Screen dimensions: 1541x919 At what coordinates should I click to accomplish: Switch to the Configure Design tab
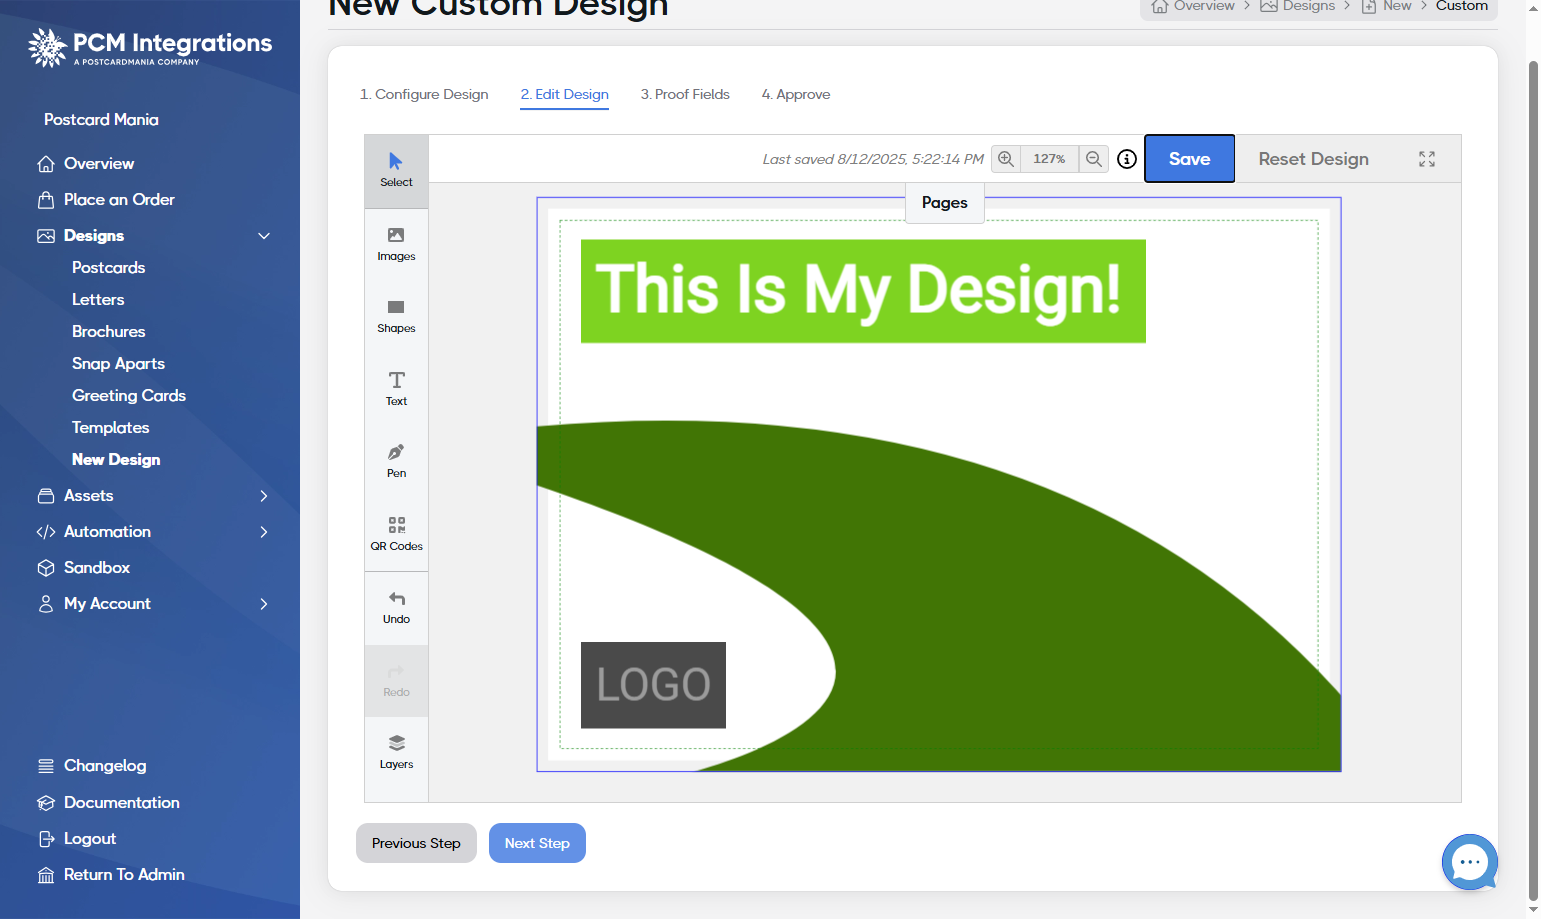point(424,94)
